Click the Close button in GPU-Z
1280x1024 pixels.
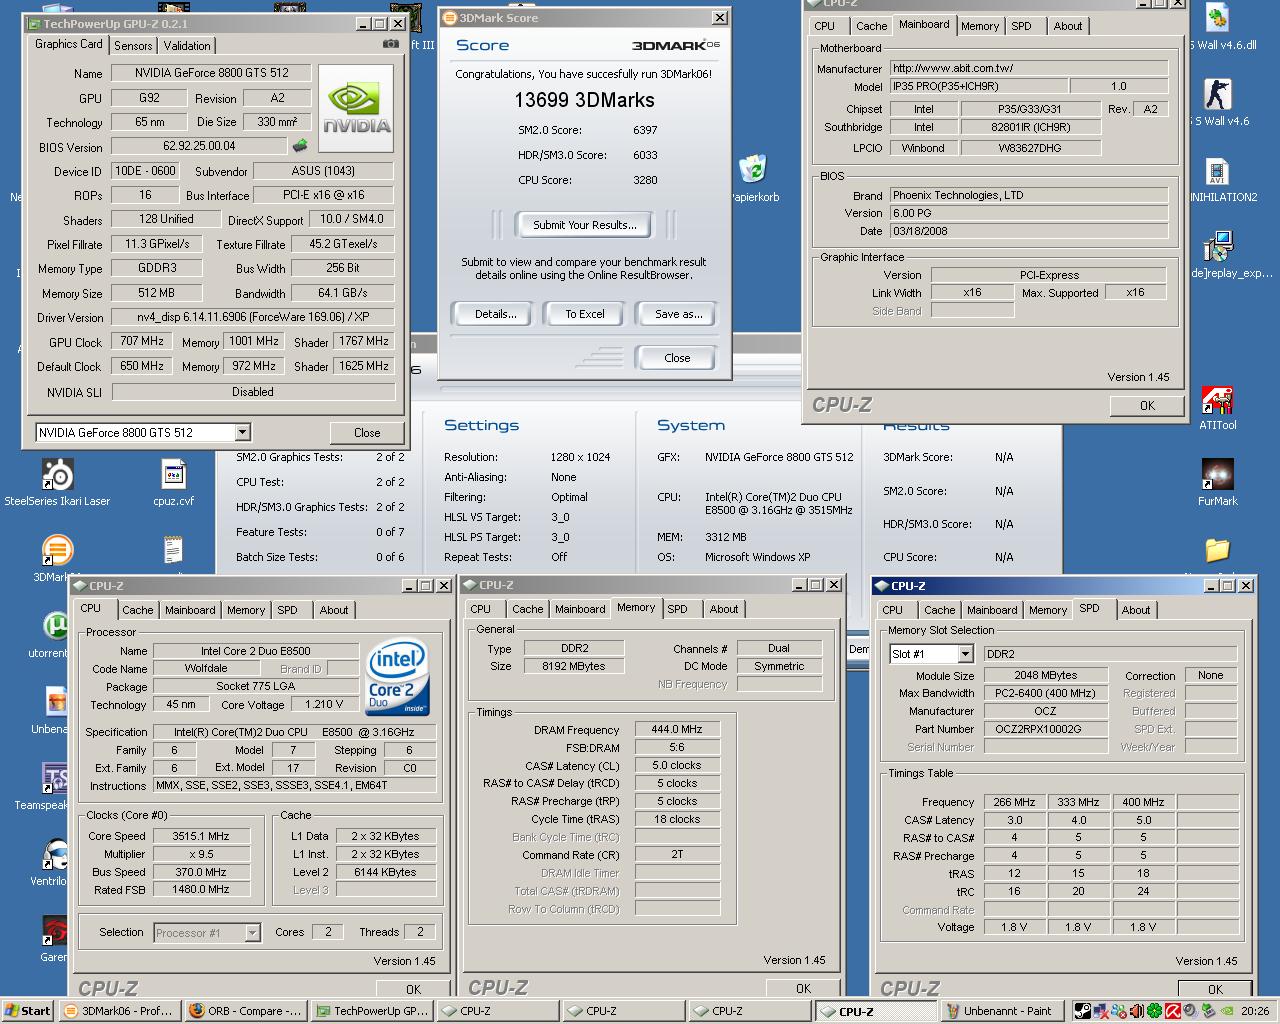click(367, 433)
